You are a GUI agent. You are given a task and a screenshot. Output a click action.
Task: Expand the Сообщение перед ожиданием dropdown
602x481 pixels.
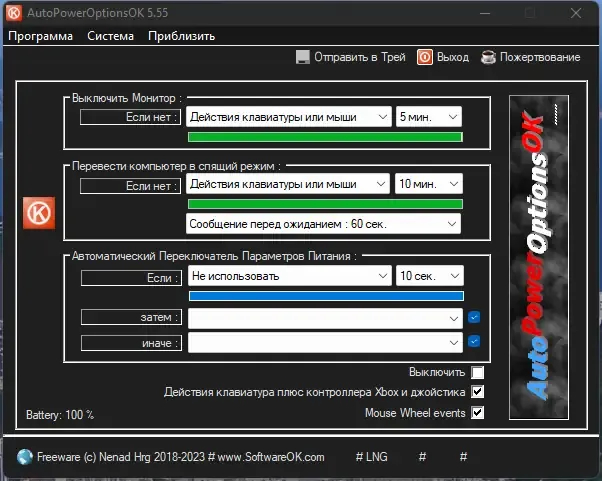coord(323,224)
